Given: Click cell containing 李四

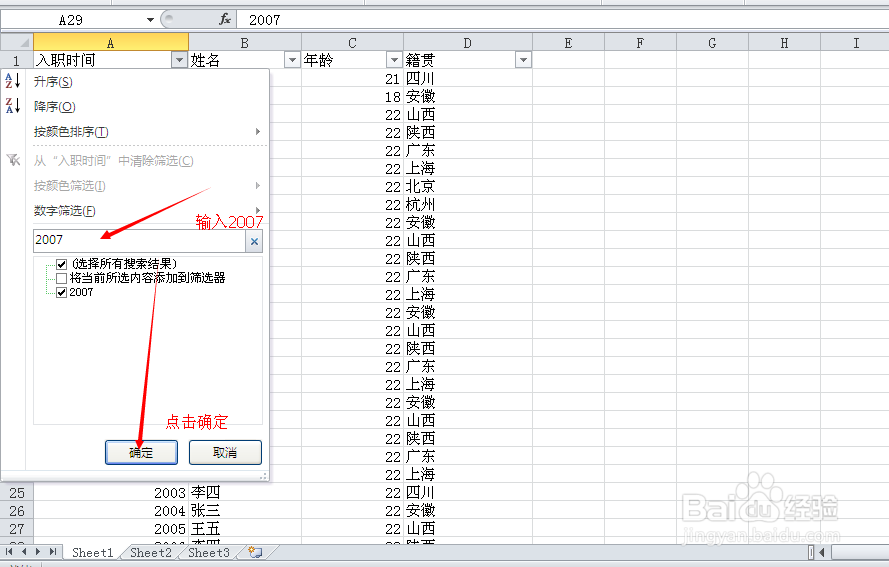Looking at the screenshot, I should coord(244,493).
